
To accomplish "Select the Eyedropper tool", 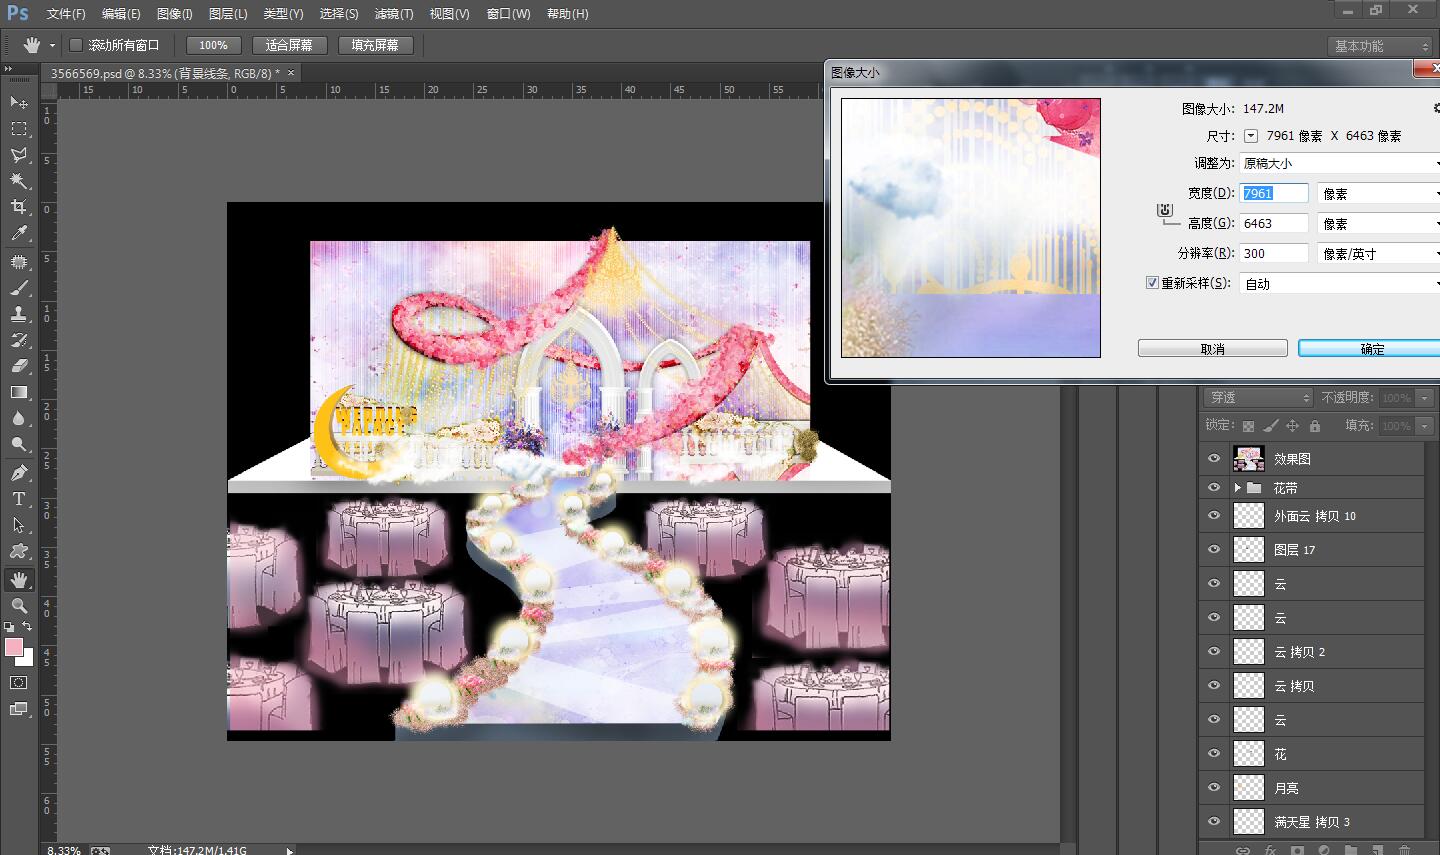I will (x=18, y=233).
